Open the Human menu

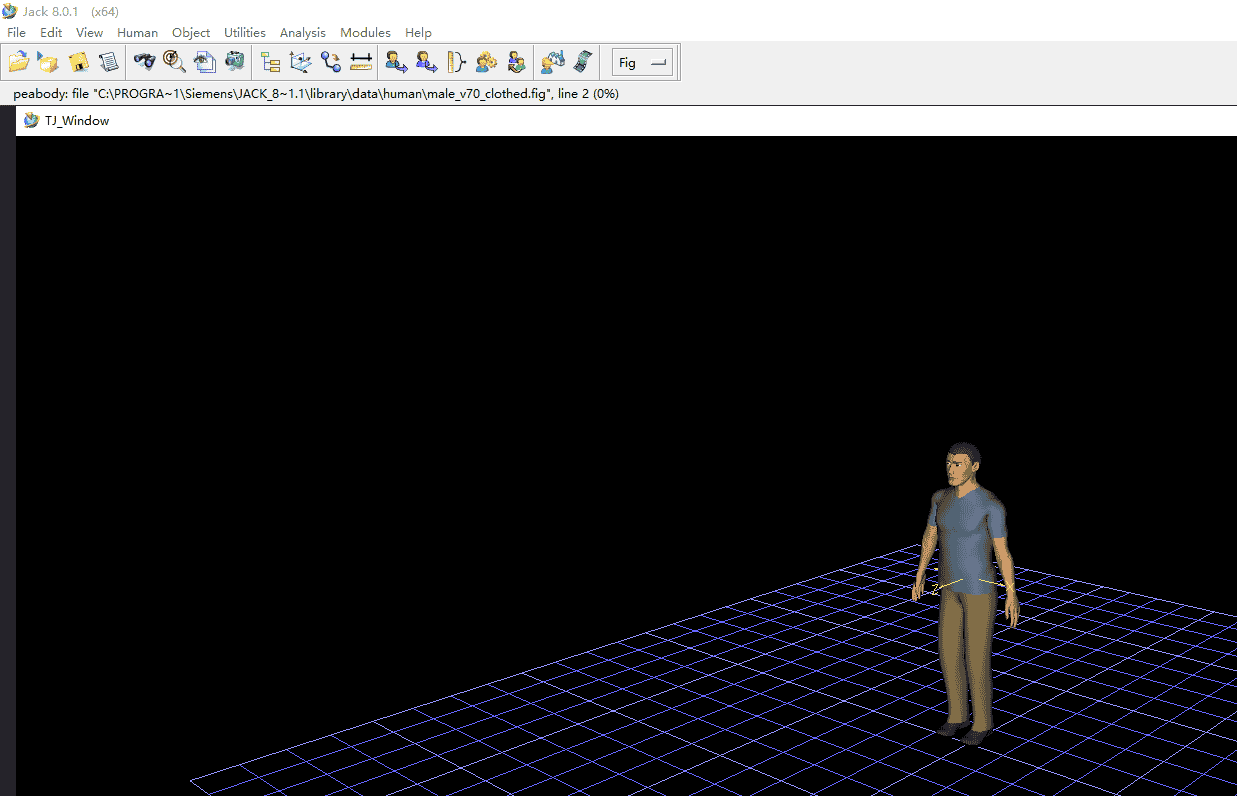pos(137,32)
